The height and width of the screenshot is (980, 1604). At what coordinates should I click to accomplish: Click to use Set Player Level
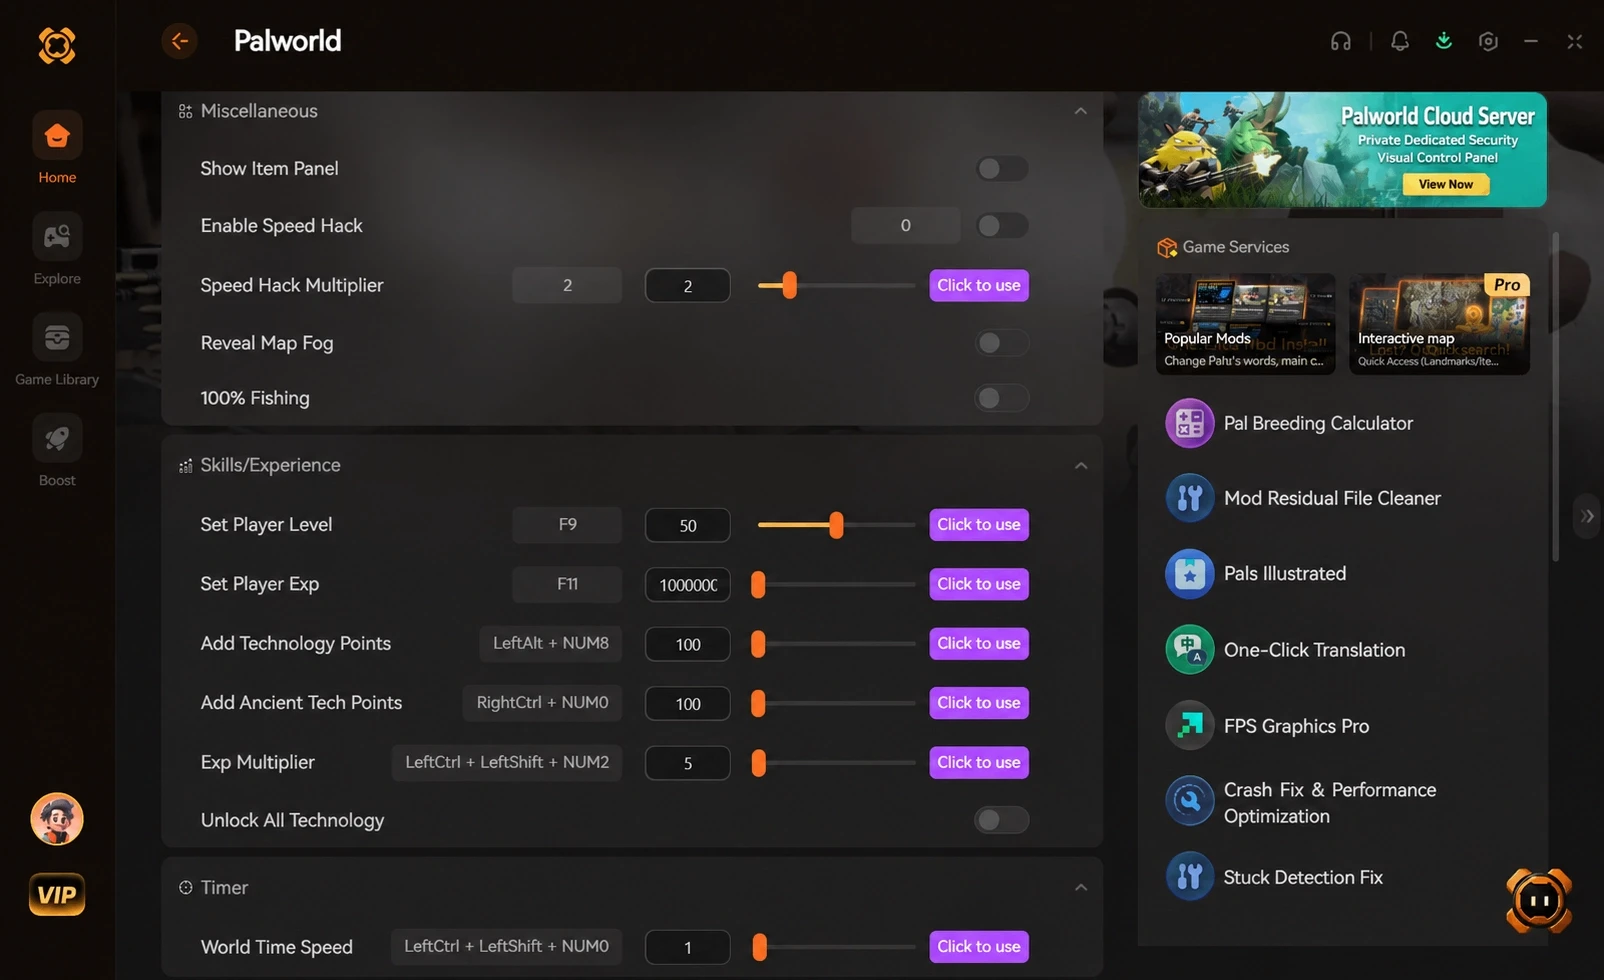tap(979, 525)
